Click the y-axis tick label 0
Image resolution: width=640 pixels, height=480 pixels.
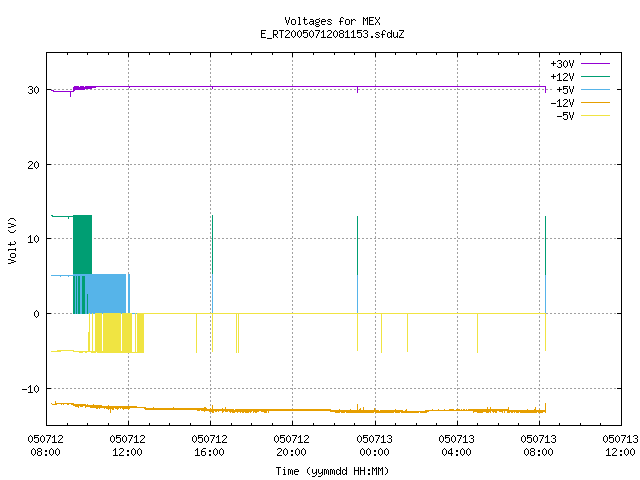(37, 314)
